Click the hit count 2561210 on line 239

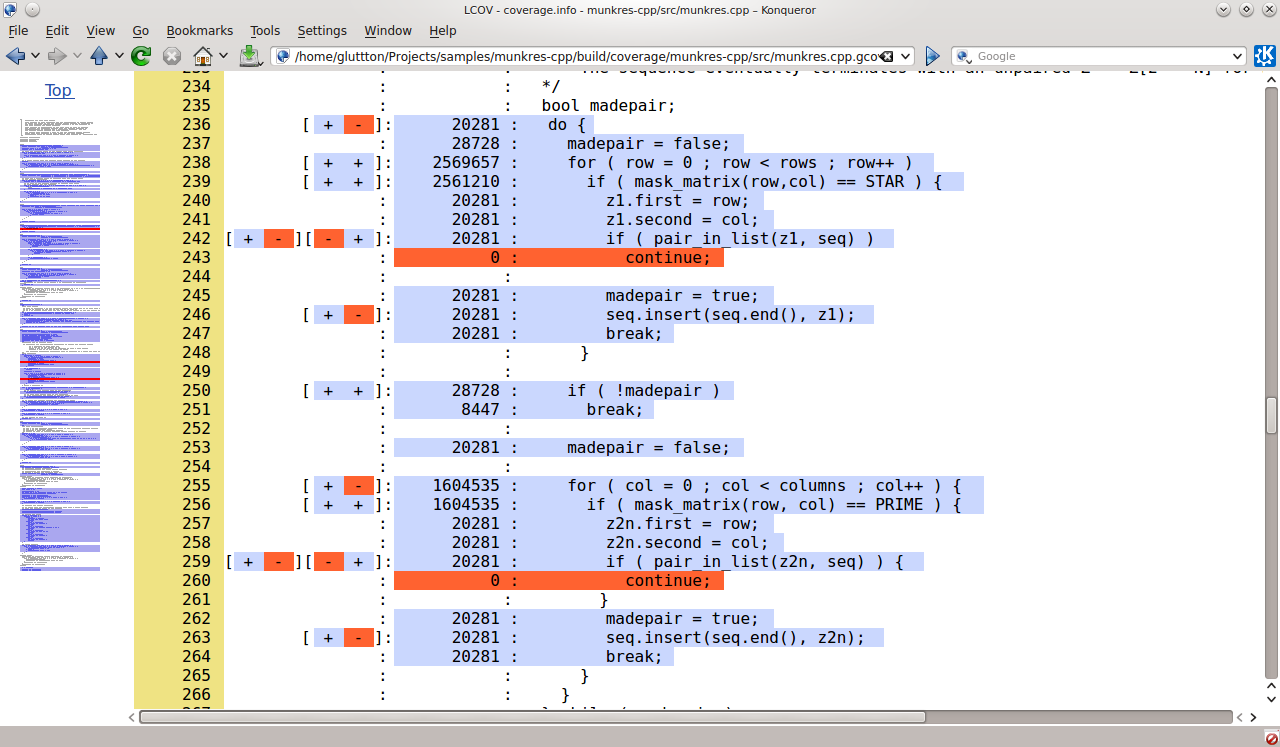pos(465,181)
